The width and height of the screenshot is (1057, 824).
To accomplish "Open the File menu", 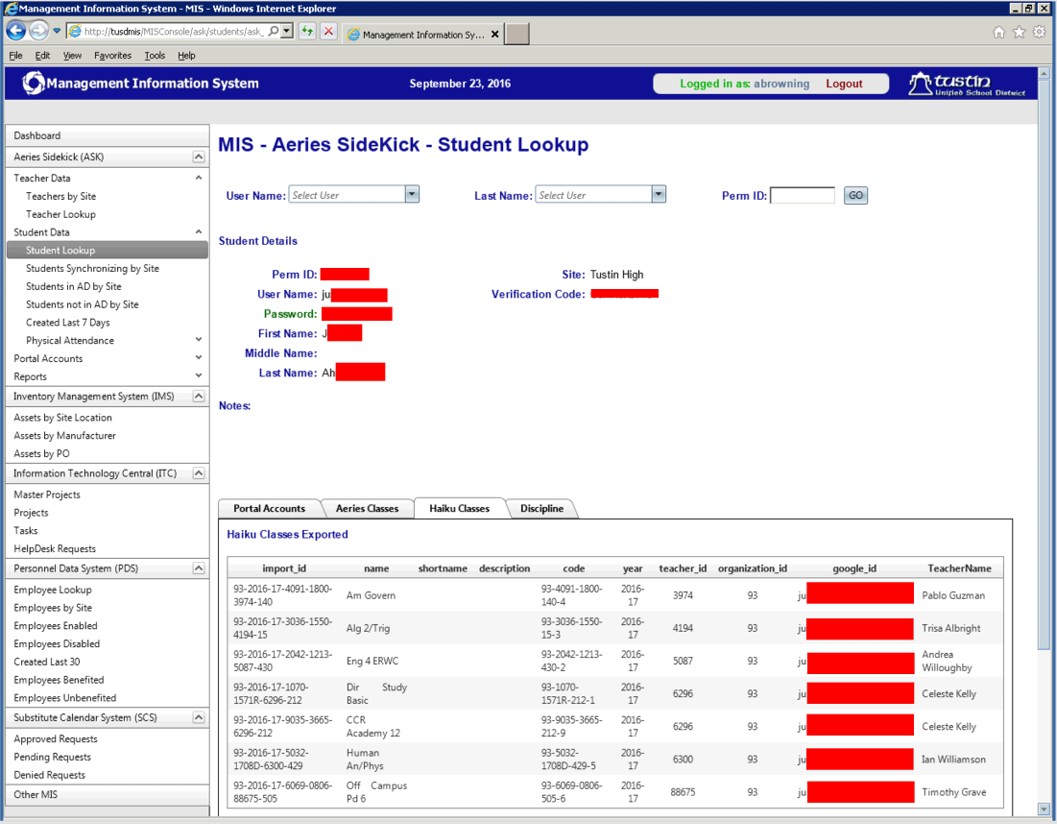I will coord(16,55).
